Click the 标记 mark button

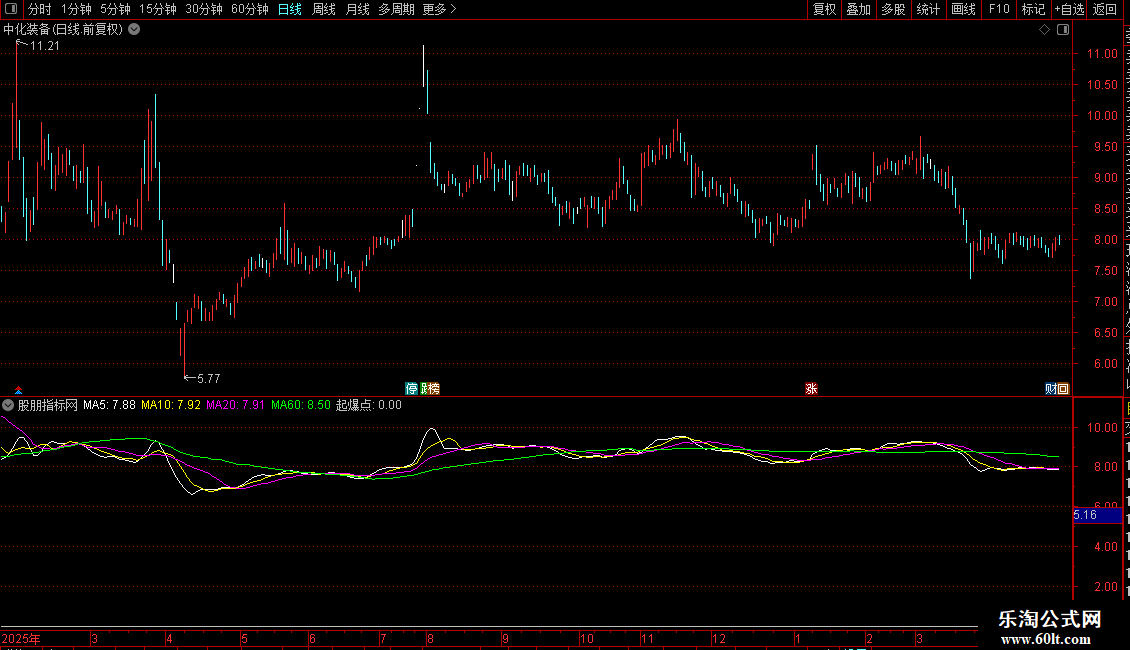pyautogui.click(x=1033, y=9)
